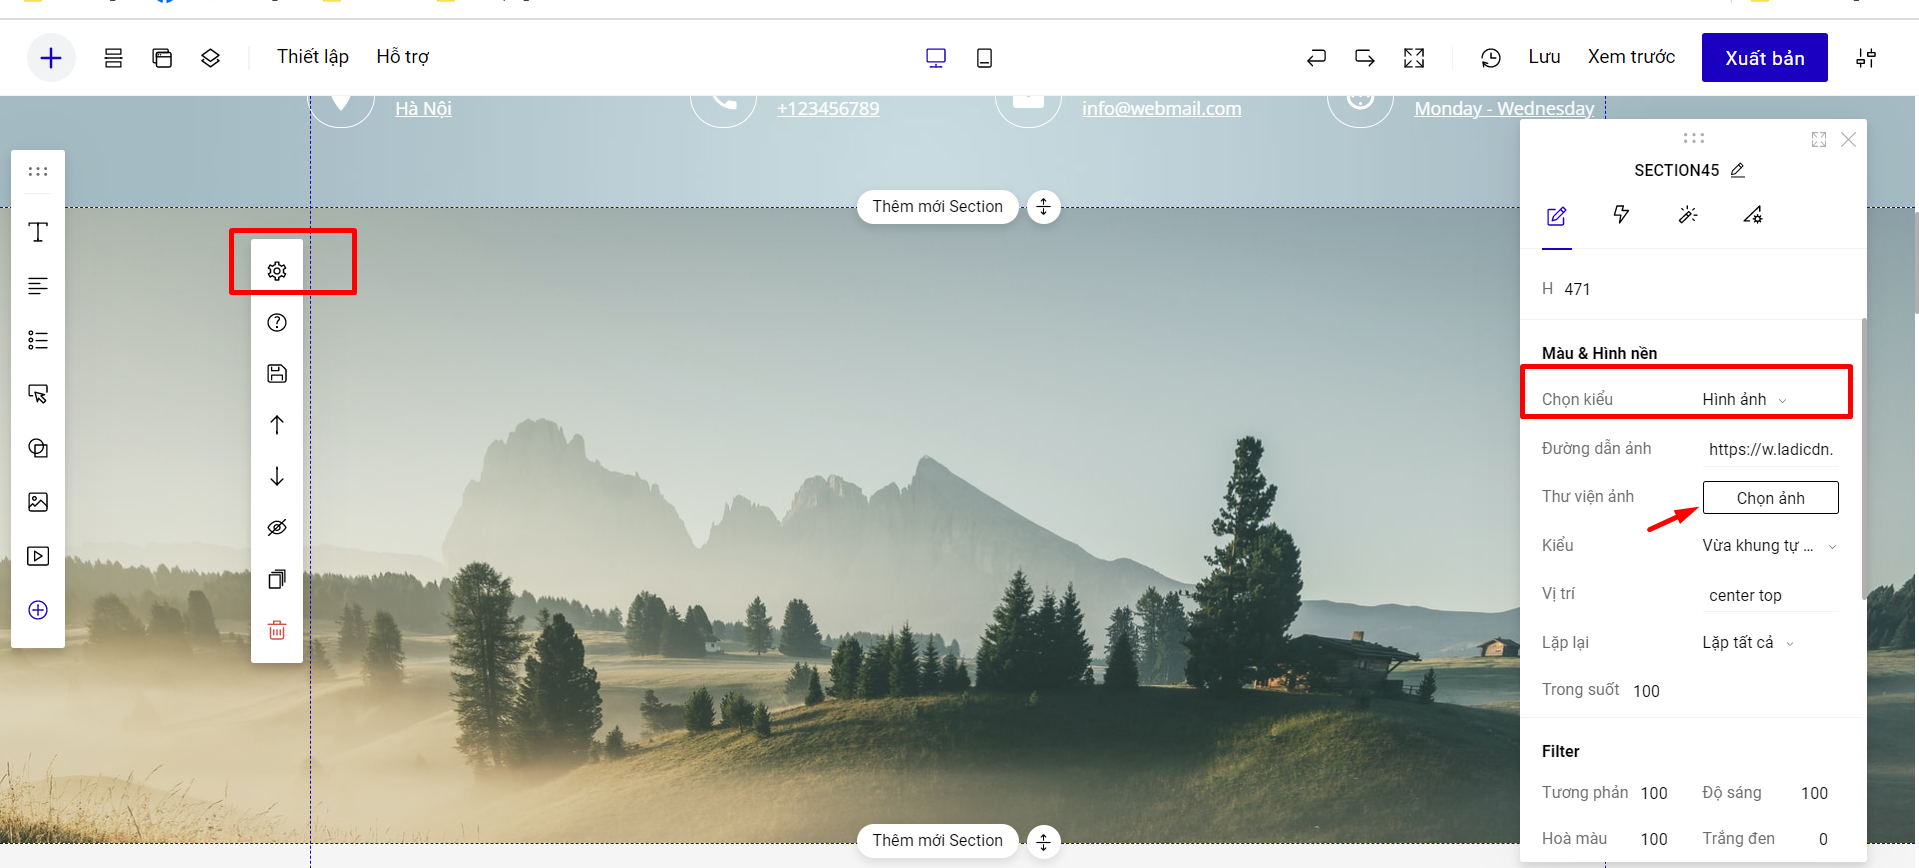Expand the Kiểu Vừa khung dropdown
The width and height of the screenshot is (1919, 868).
pos(1769,546)
